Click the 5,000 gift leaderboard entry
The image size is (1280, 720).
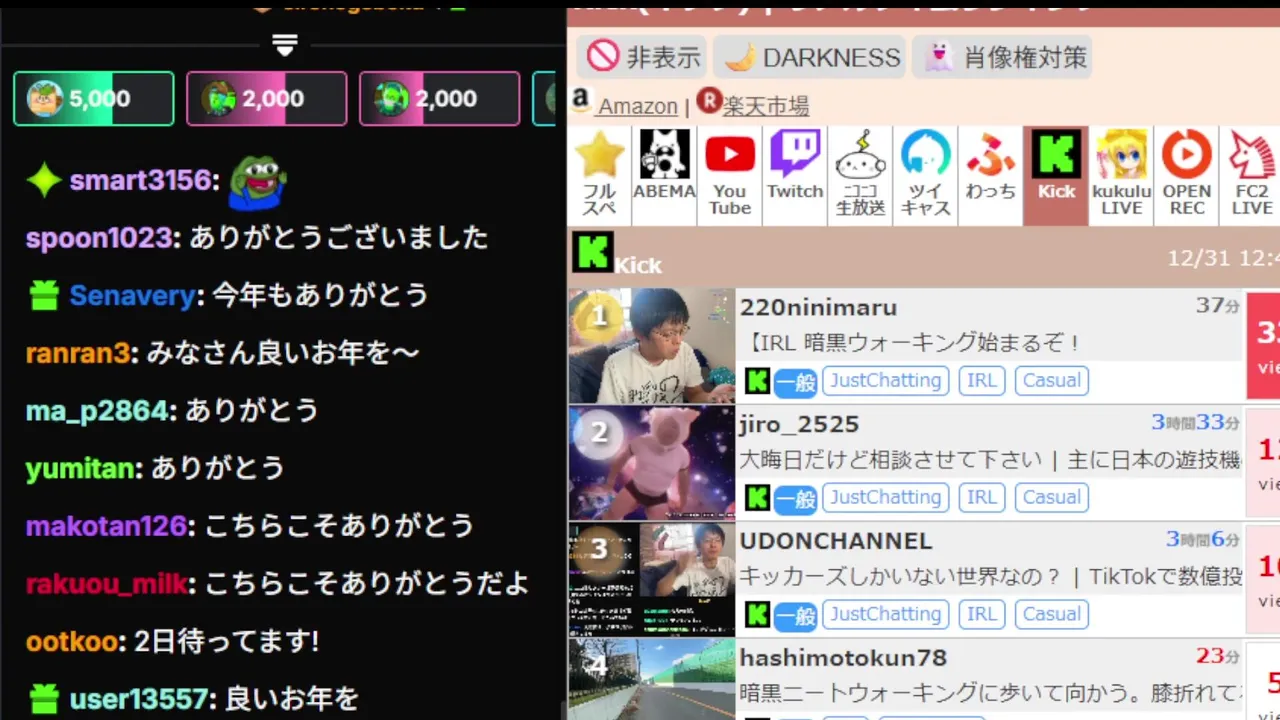click(x=94, y=98)
